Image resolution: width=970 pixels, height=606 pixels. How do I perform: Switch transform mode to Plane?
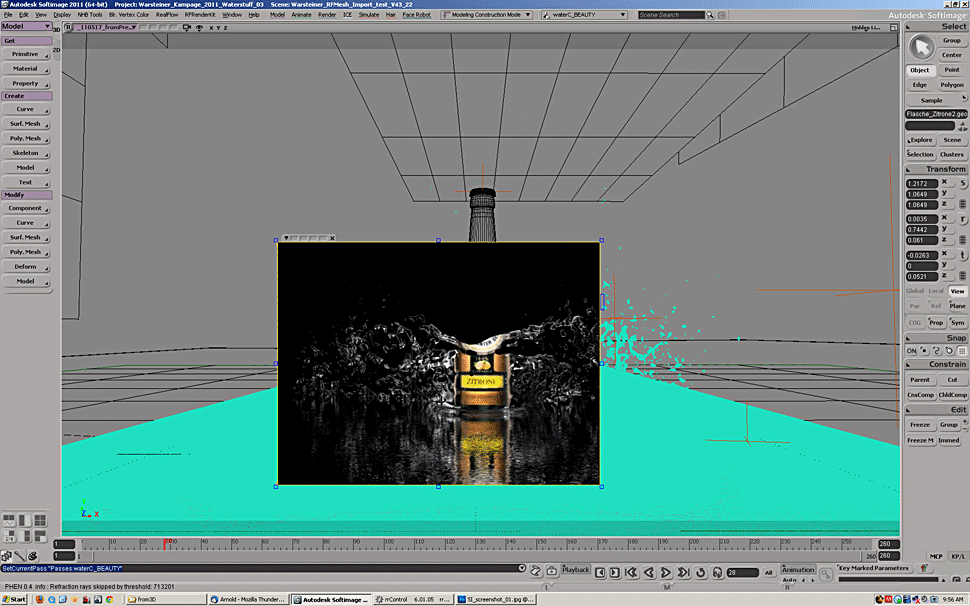[x=957, y=305]
